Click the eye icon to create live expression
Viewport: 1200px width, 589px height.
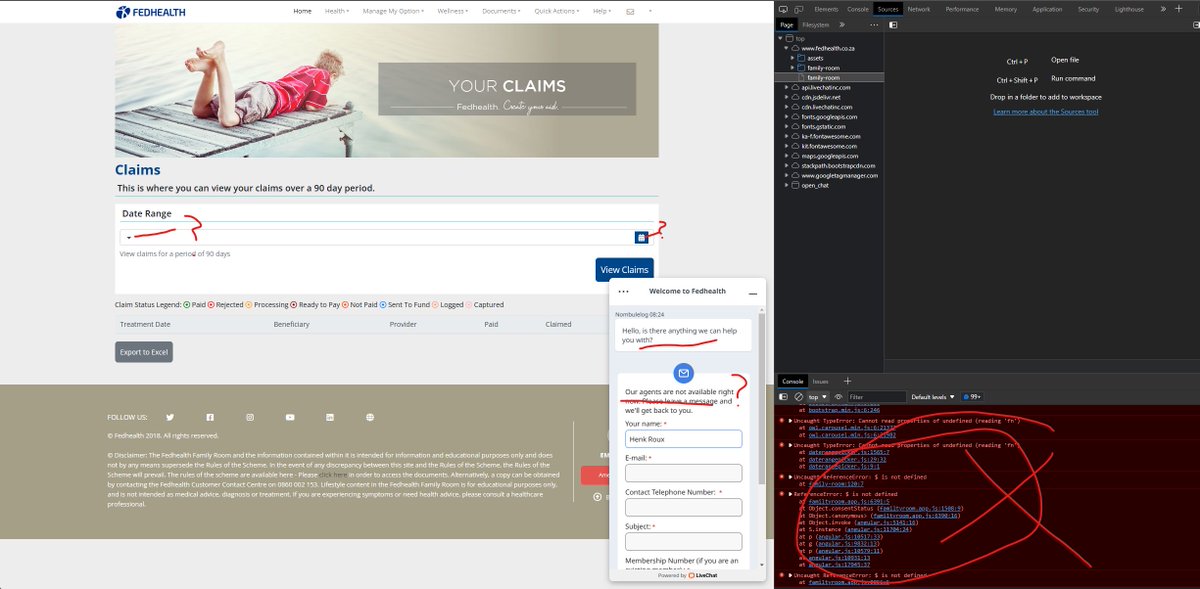[x=838, y=396]
